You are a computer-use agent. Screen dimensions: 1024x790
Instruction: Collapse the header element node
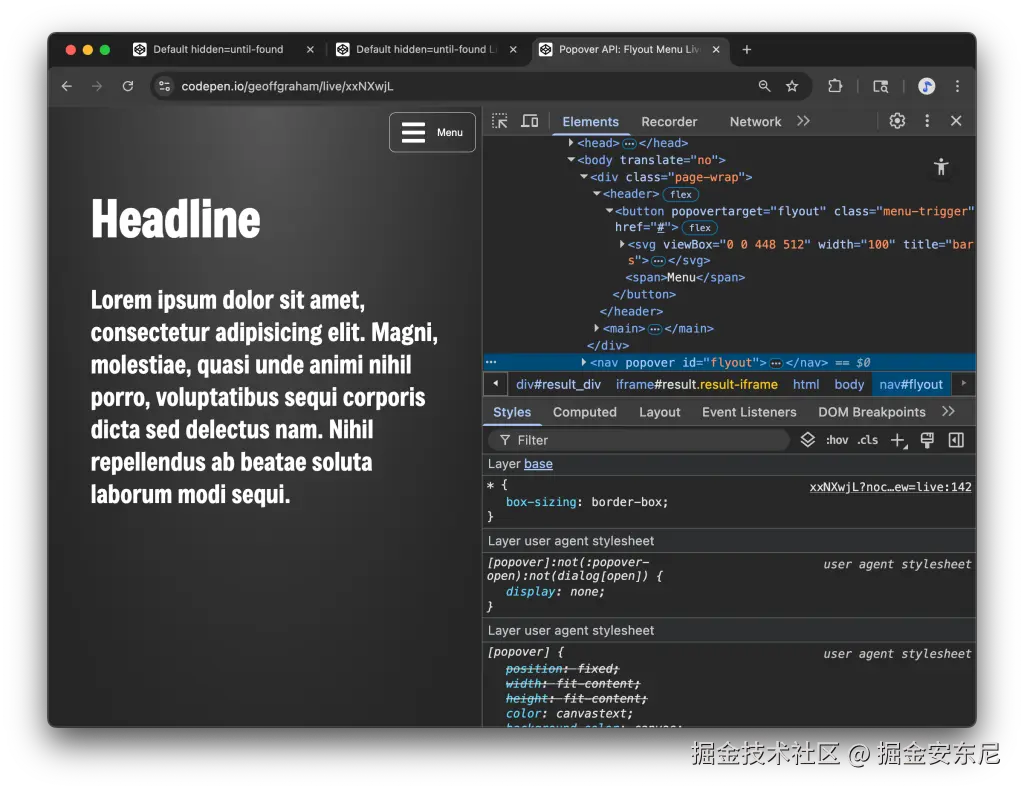(596, 193)
